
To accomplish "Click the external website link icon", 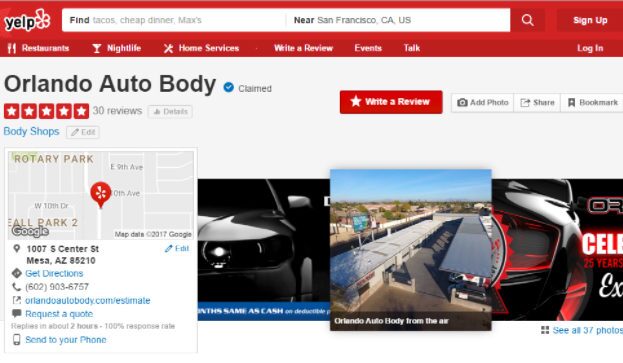I will (x=16, y=300).
